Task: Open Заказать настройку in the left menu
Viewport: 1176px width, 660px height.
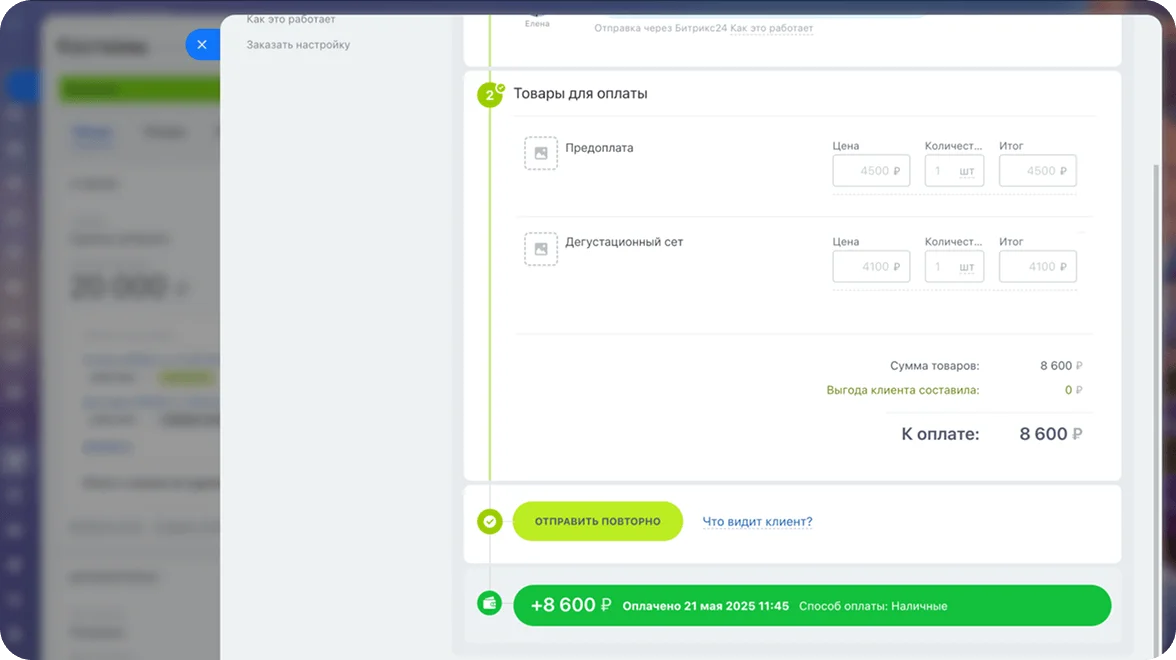Action: tap(298, 45)
